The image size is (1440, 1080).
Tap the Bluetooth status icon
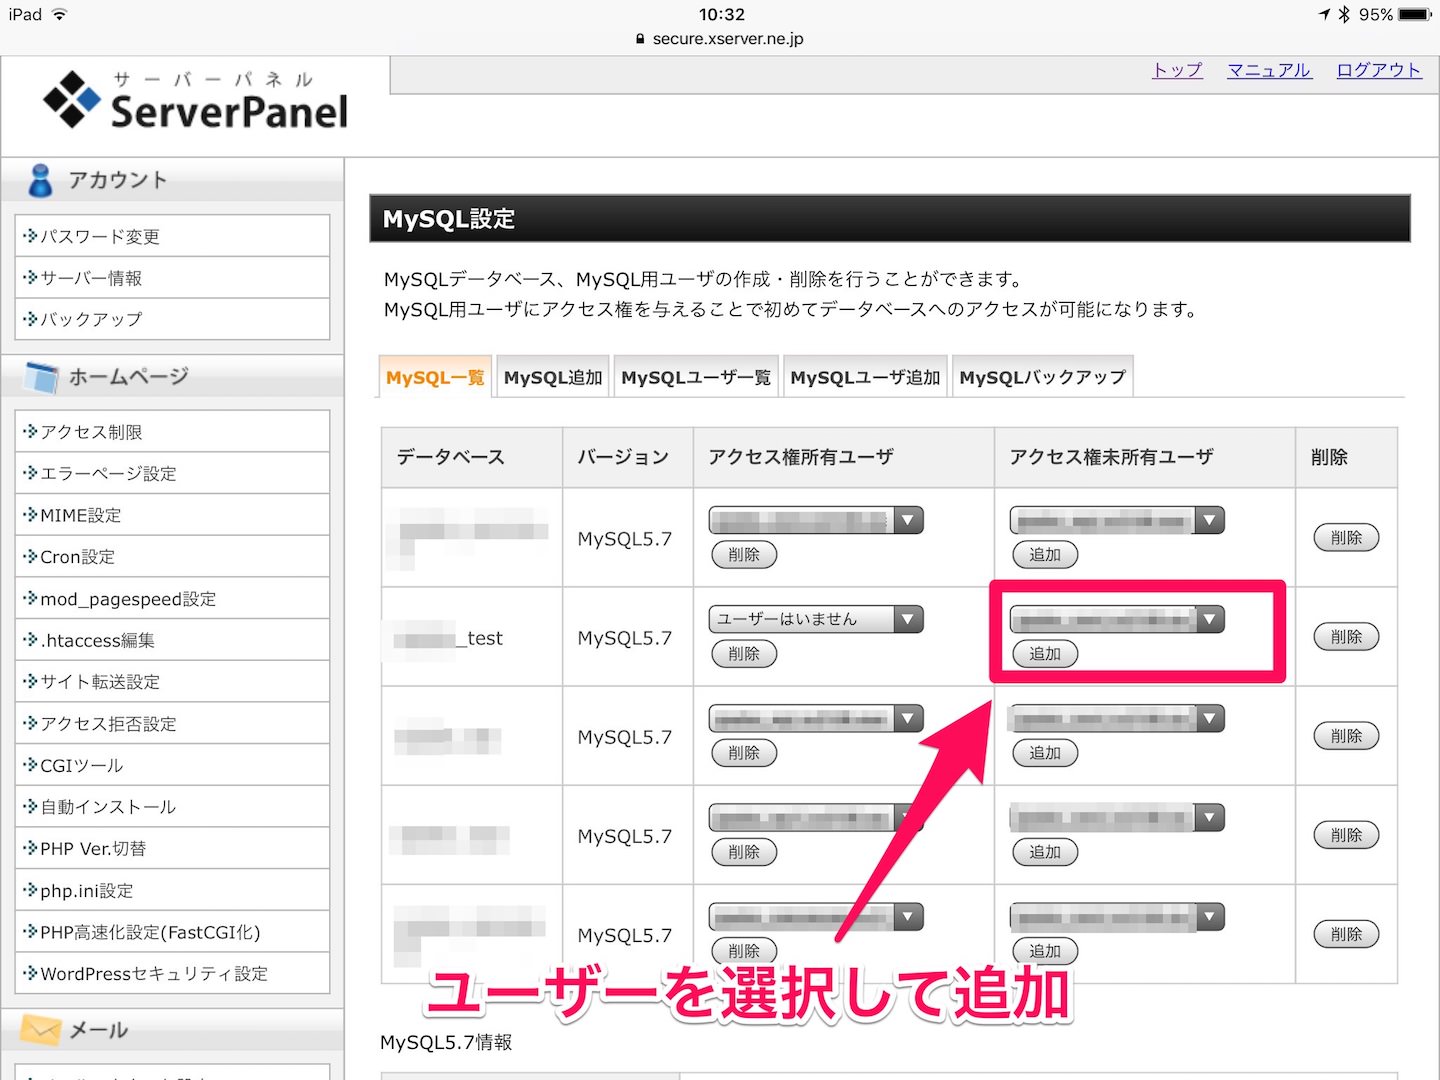1344,14
